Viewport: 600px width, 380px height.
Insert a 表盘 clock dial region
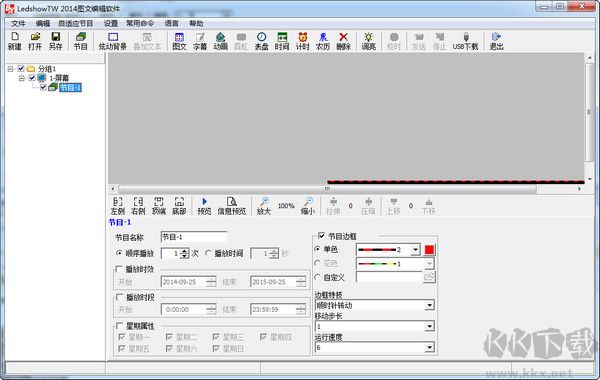(x=261, y=41)
